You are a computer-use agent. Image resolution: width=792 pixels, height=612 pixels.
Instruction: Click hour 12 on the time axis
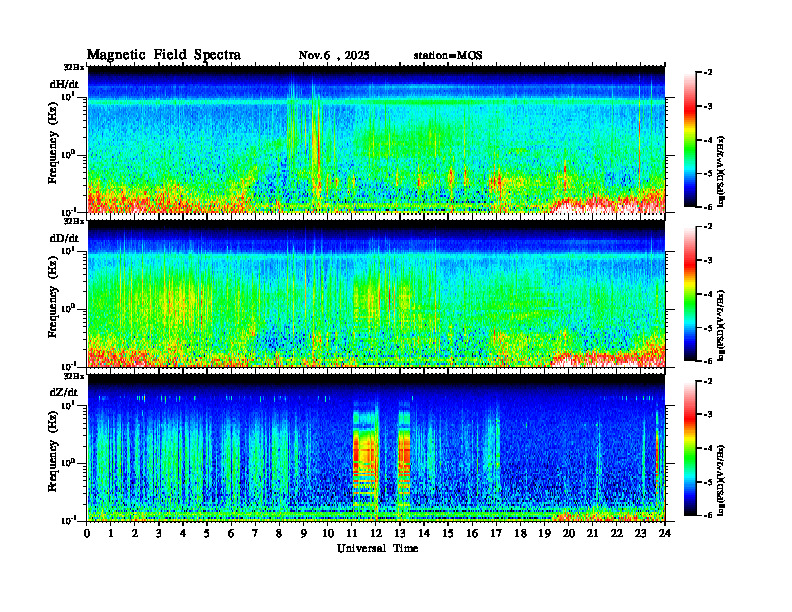point(376,533)
